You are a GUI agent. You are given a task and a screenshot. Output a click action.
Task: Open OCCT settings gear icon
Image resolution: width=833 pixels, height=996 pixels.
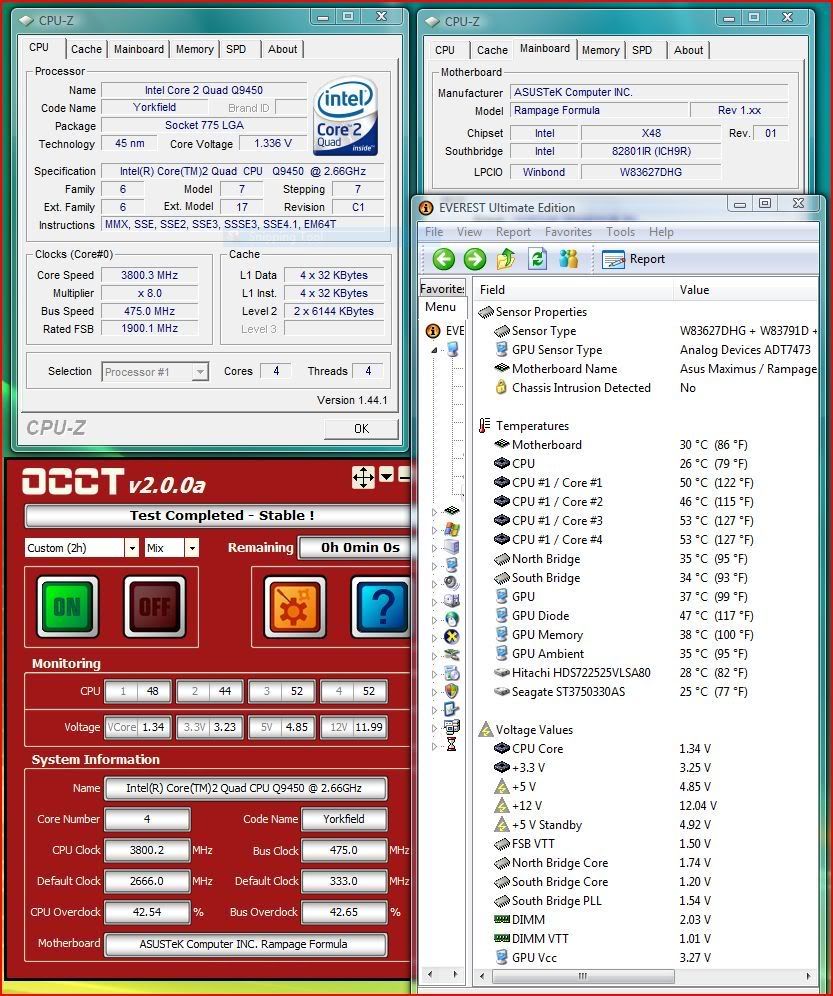pyautogui.click(x=295, y=607)
